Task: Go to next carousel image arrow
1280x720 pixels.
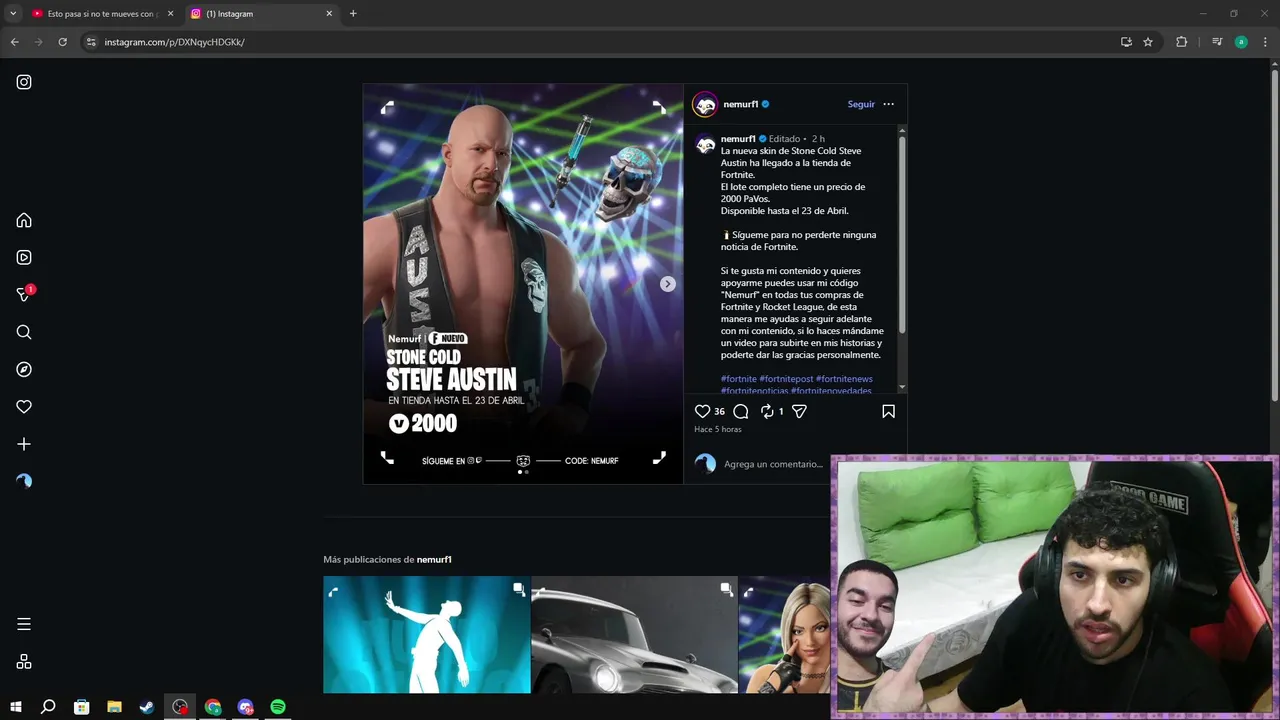Action: click(x=667, y=284)
